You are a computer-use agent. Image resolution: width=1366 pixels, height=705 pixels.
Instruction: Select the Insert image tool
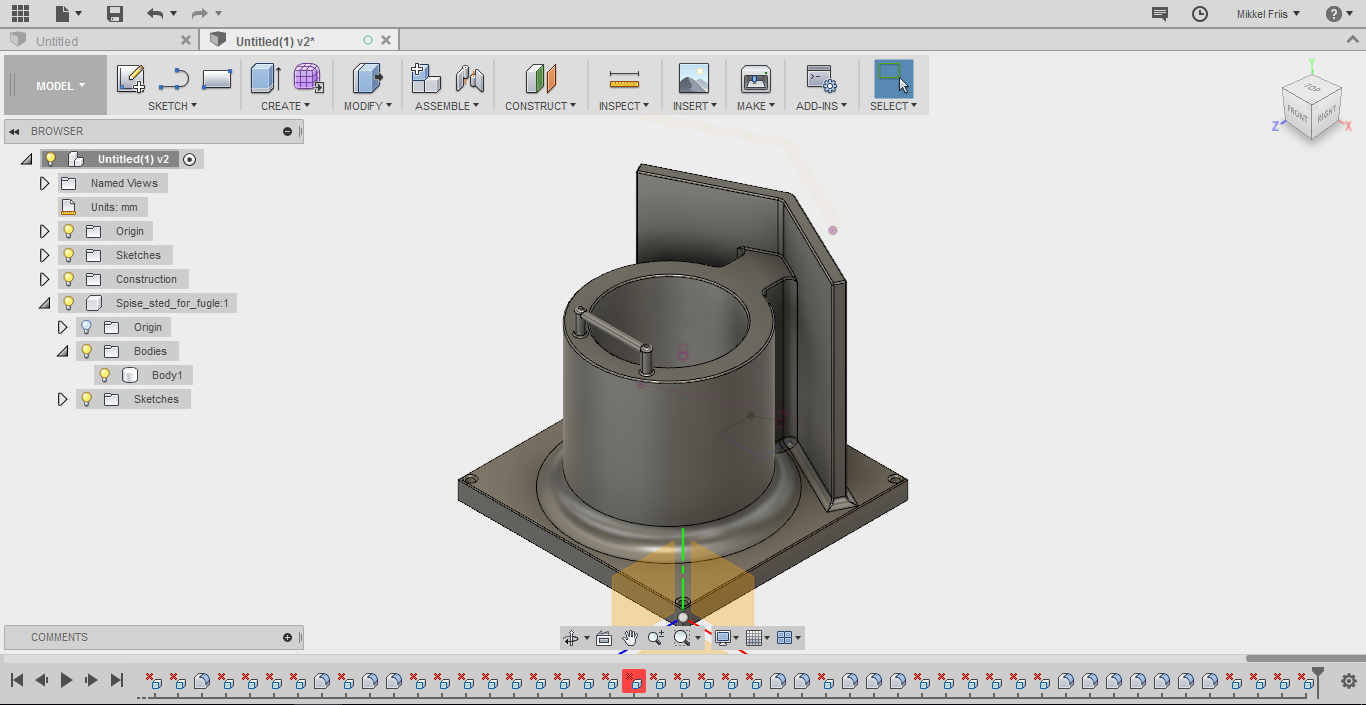point(693,79)
